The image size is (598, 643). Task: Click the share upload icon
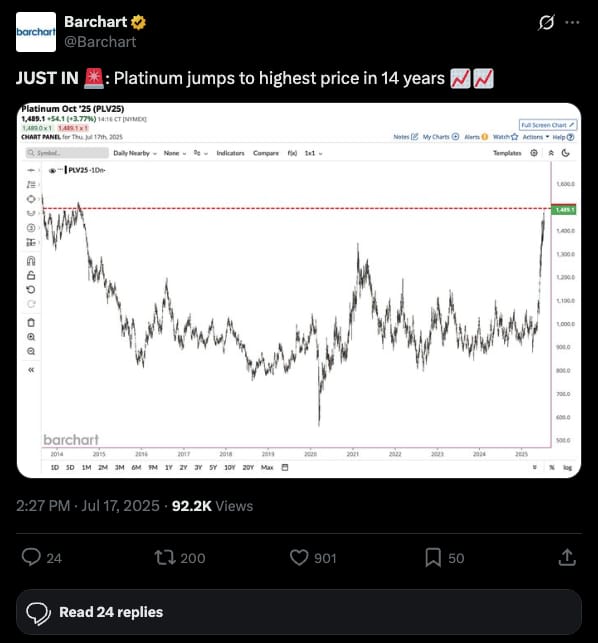point(567,557)
